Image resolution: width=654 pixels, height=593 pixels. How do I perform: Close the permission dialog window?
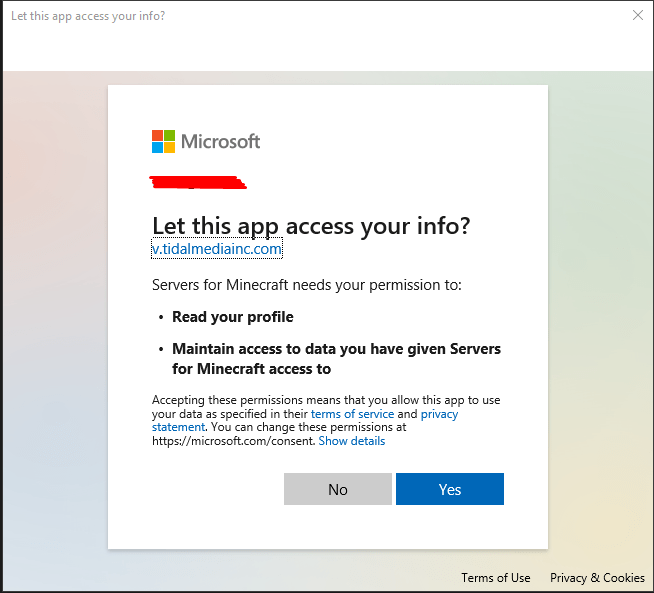click(638, 16)
